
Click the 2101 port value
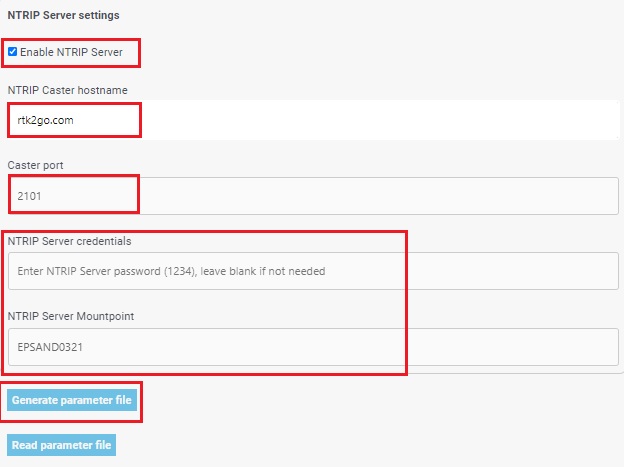click(30, 196)
